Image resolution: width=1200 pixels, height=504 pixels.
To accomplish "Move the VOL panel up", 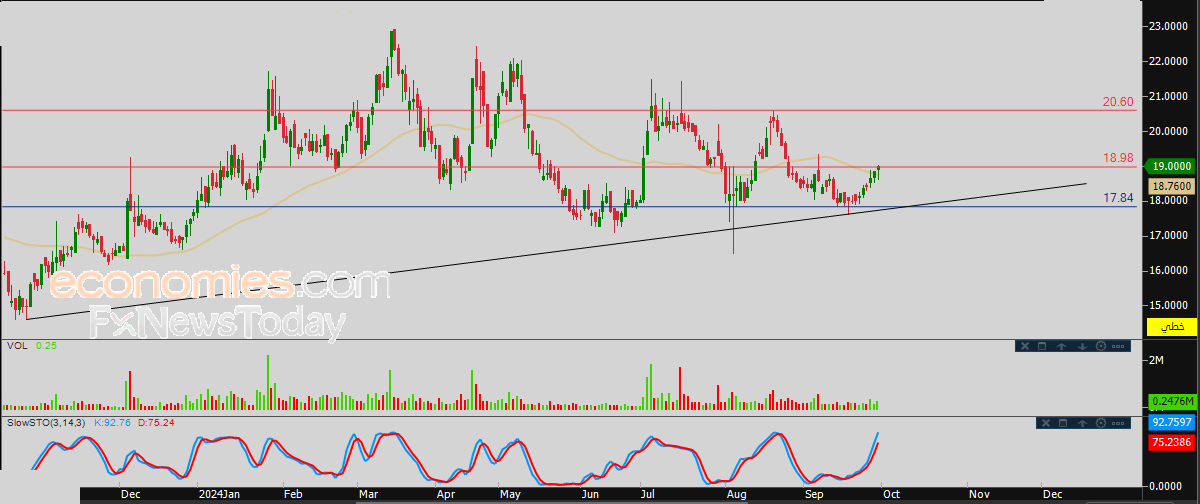I will (x=1061, y=346).
